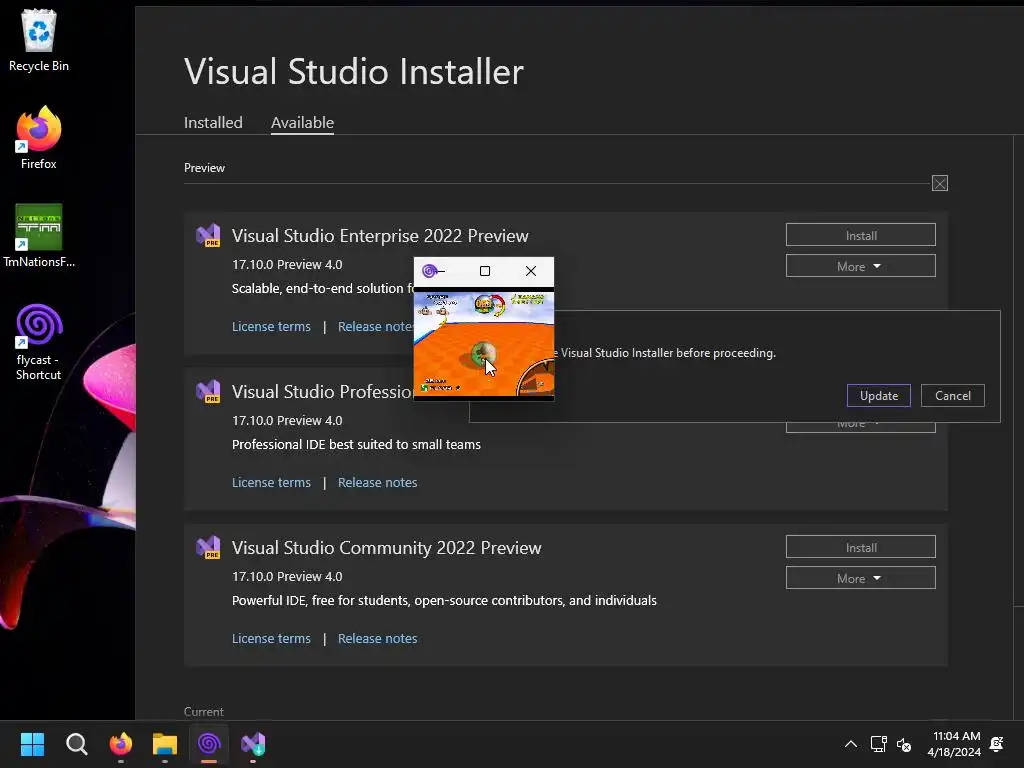Click the 'Preview' section label
The height and width of the screenshot is (768, 1024).
click(x=204, y=168)
